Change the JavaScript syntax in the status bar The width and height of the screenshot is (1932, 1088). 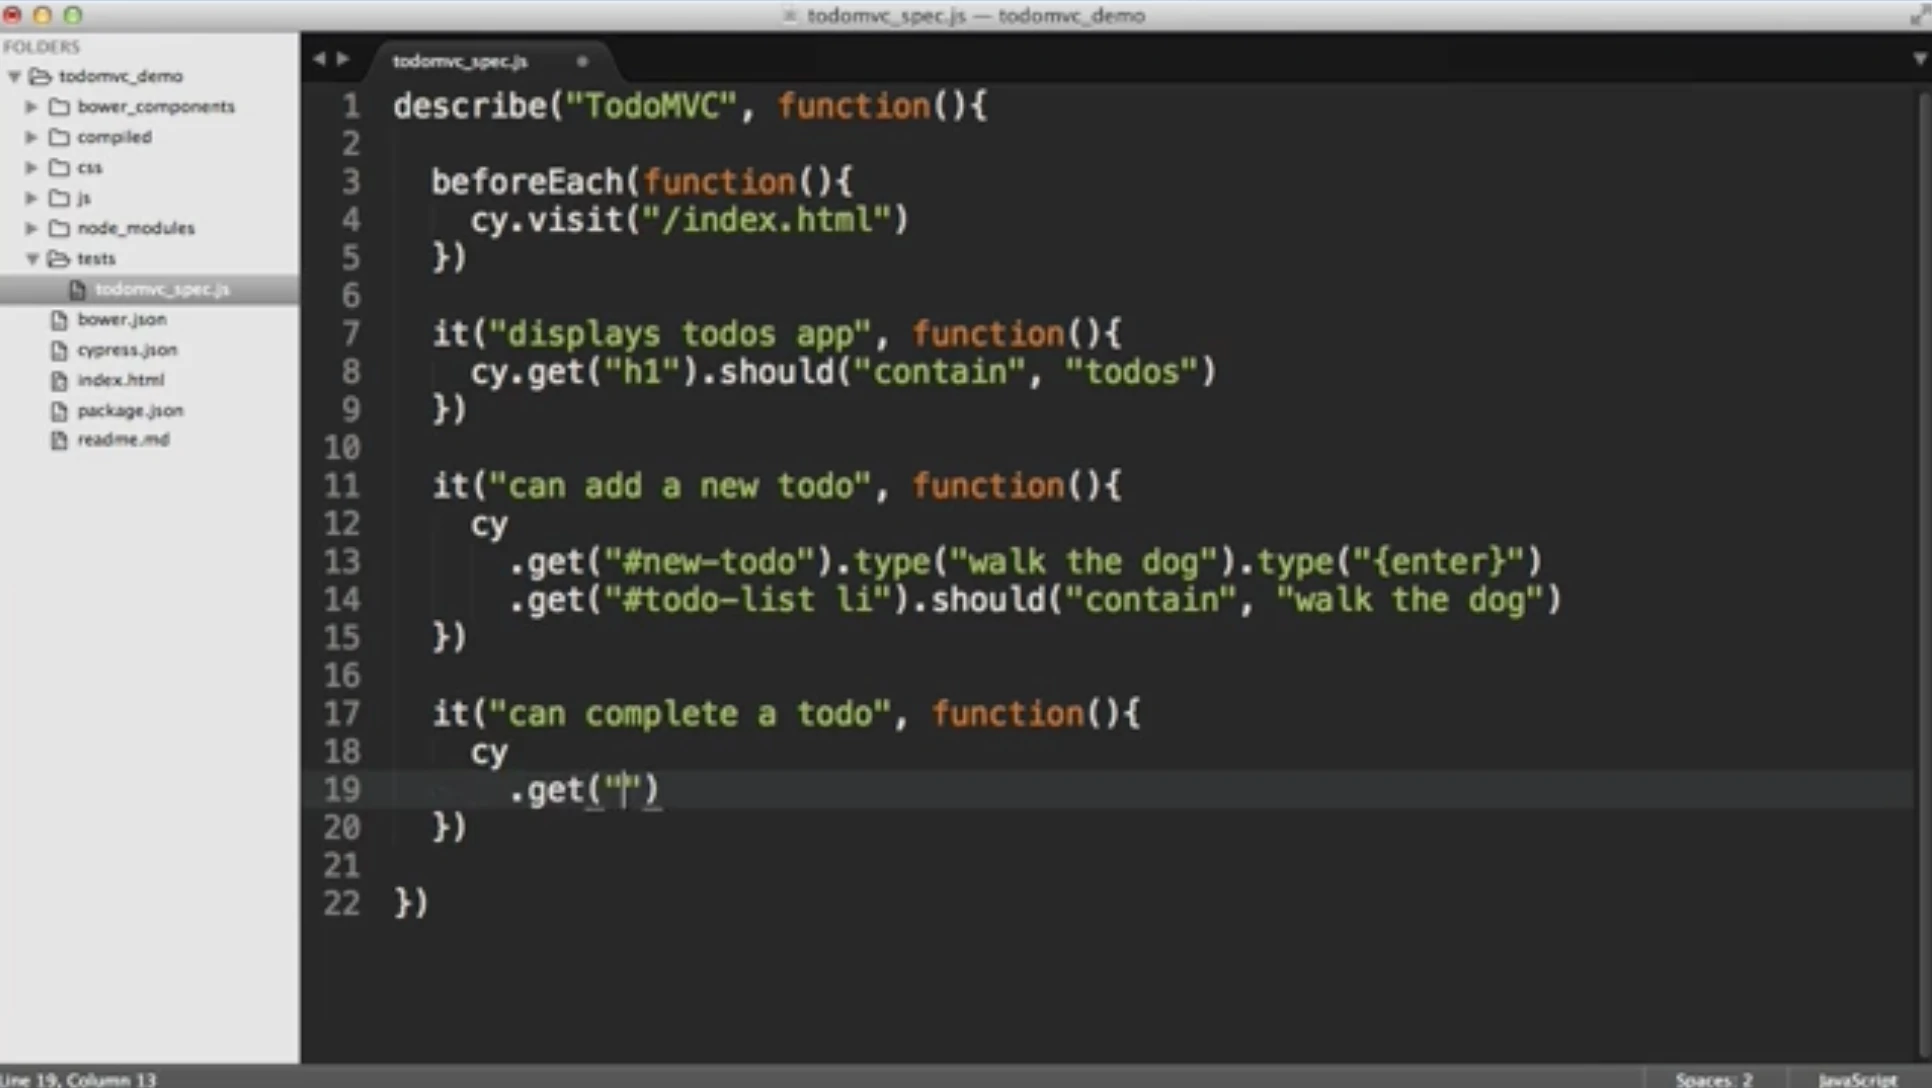pos(1856,1079)
